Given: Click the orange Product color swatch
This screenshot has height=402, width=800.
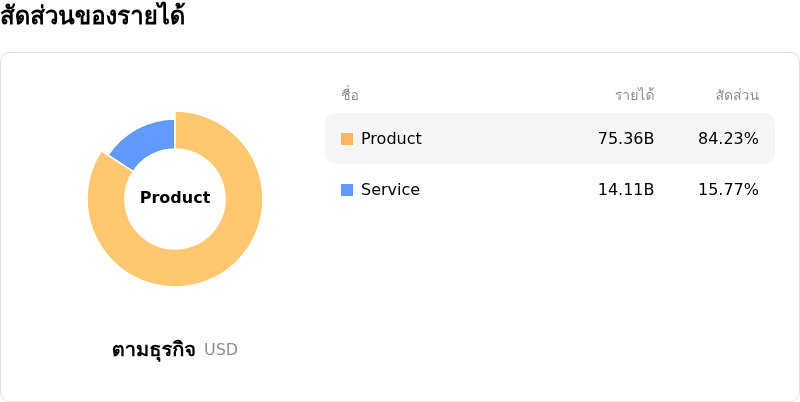Looking at the screenshot, I should 347,139.
